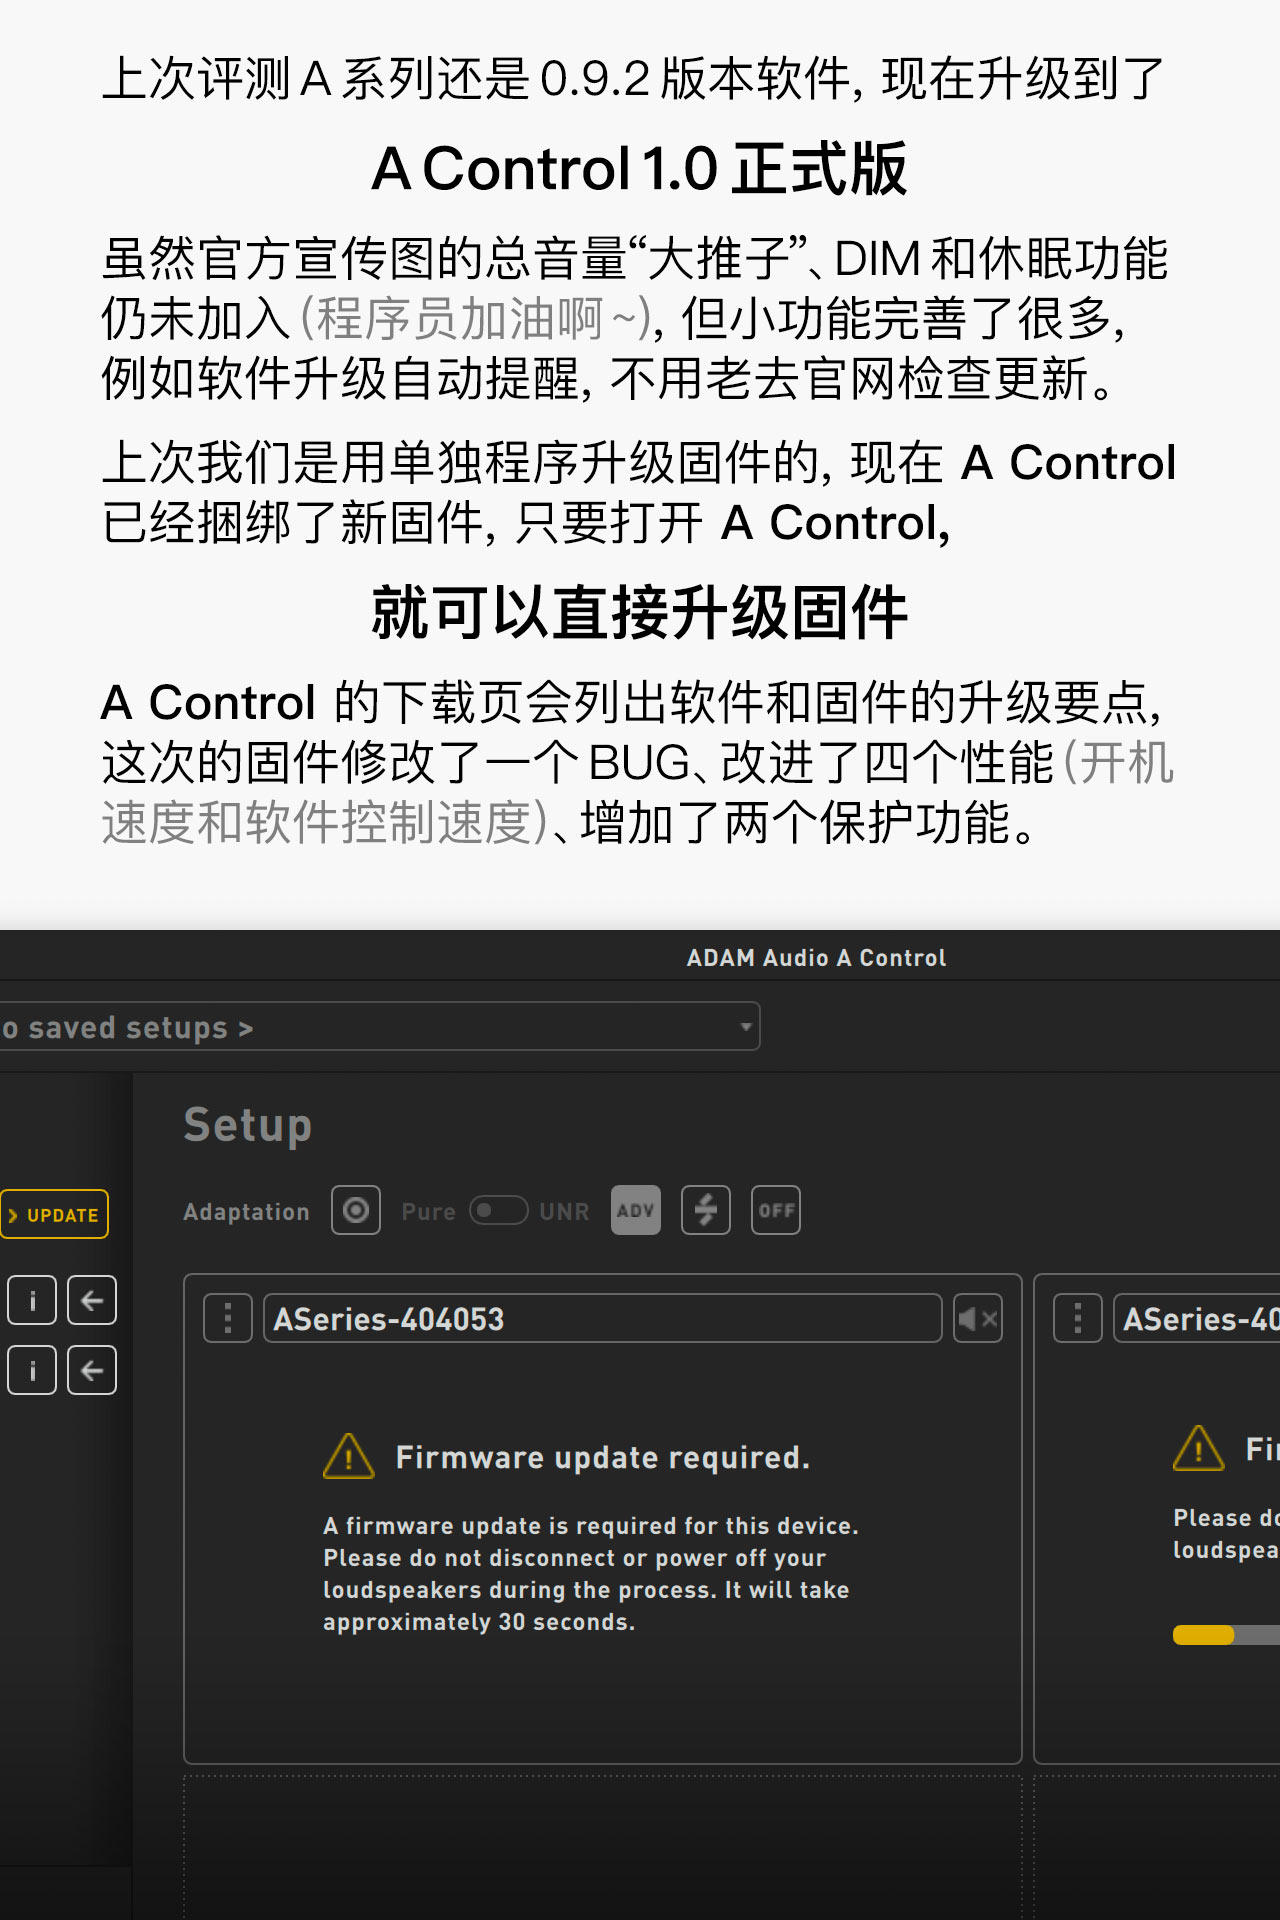Click the warning triangle on the second speaker card
The width and height of the screenshot is (1280, 1920).
(1199, 1448)
